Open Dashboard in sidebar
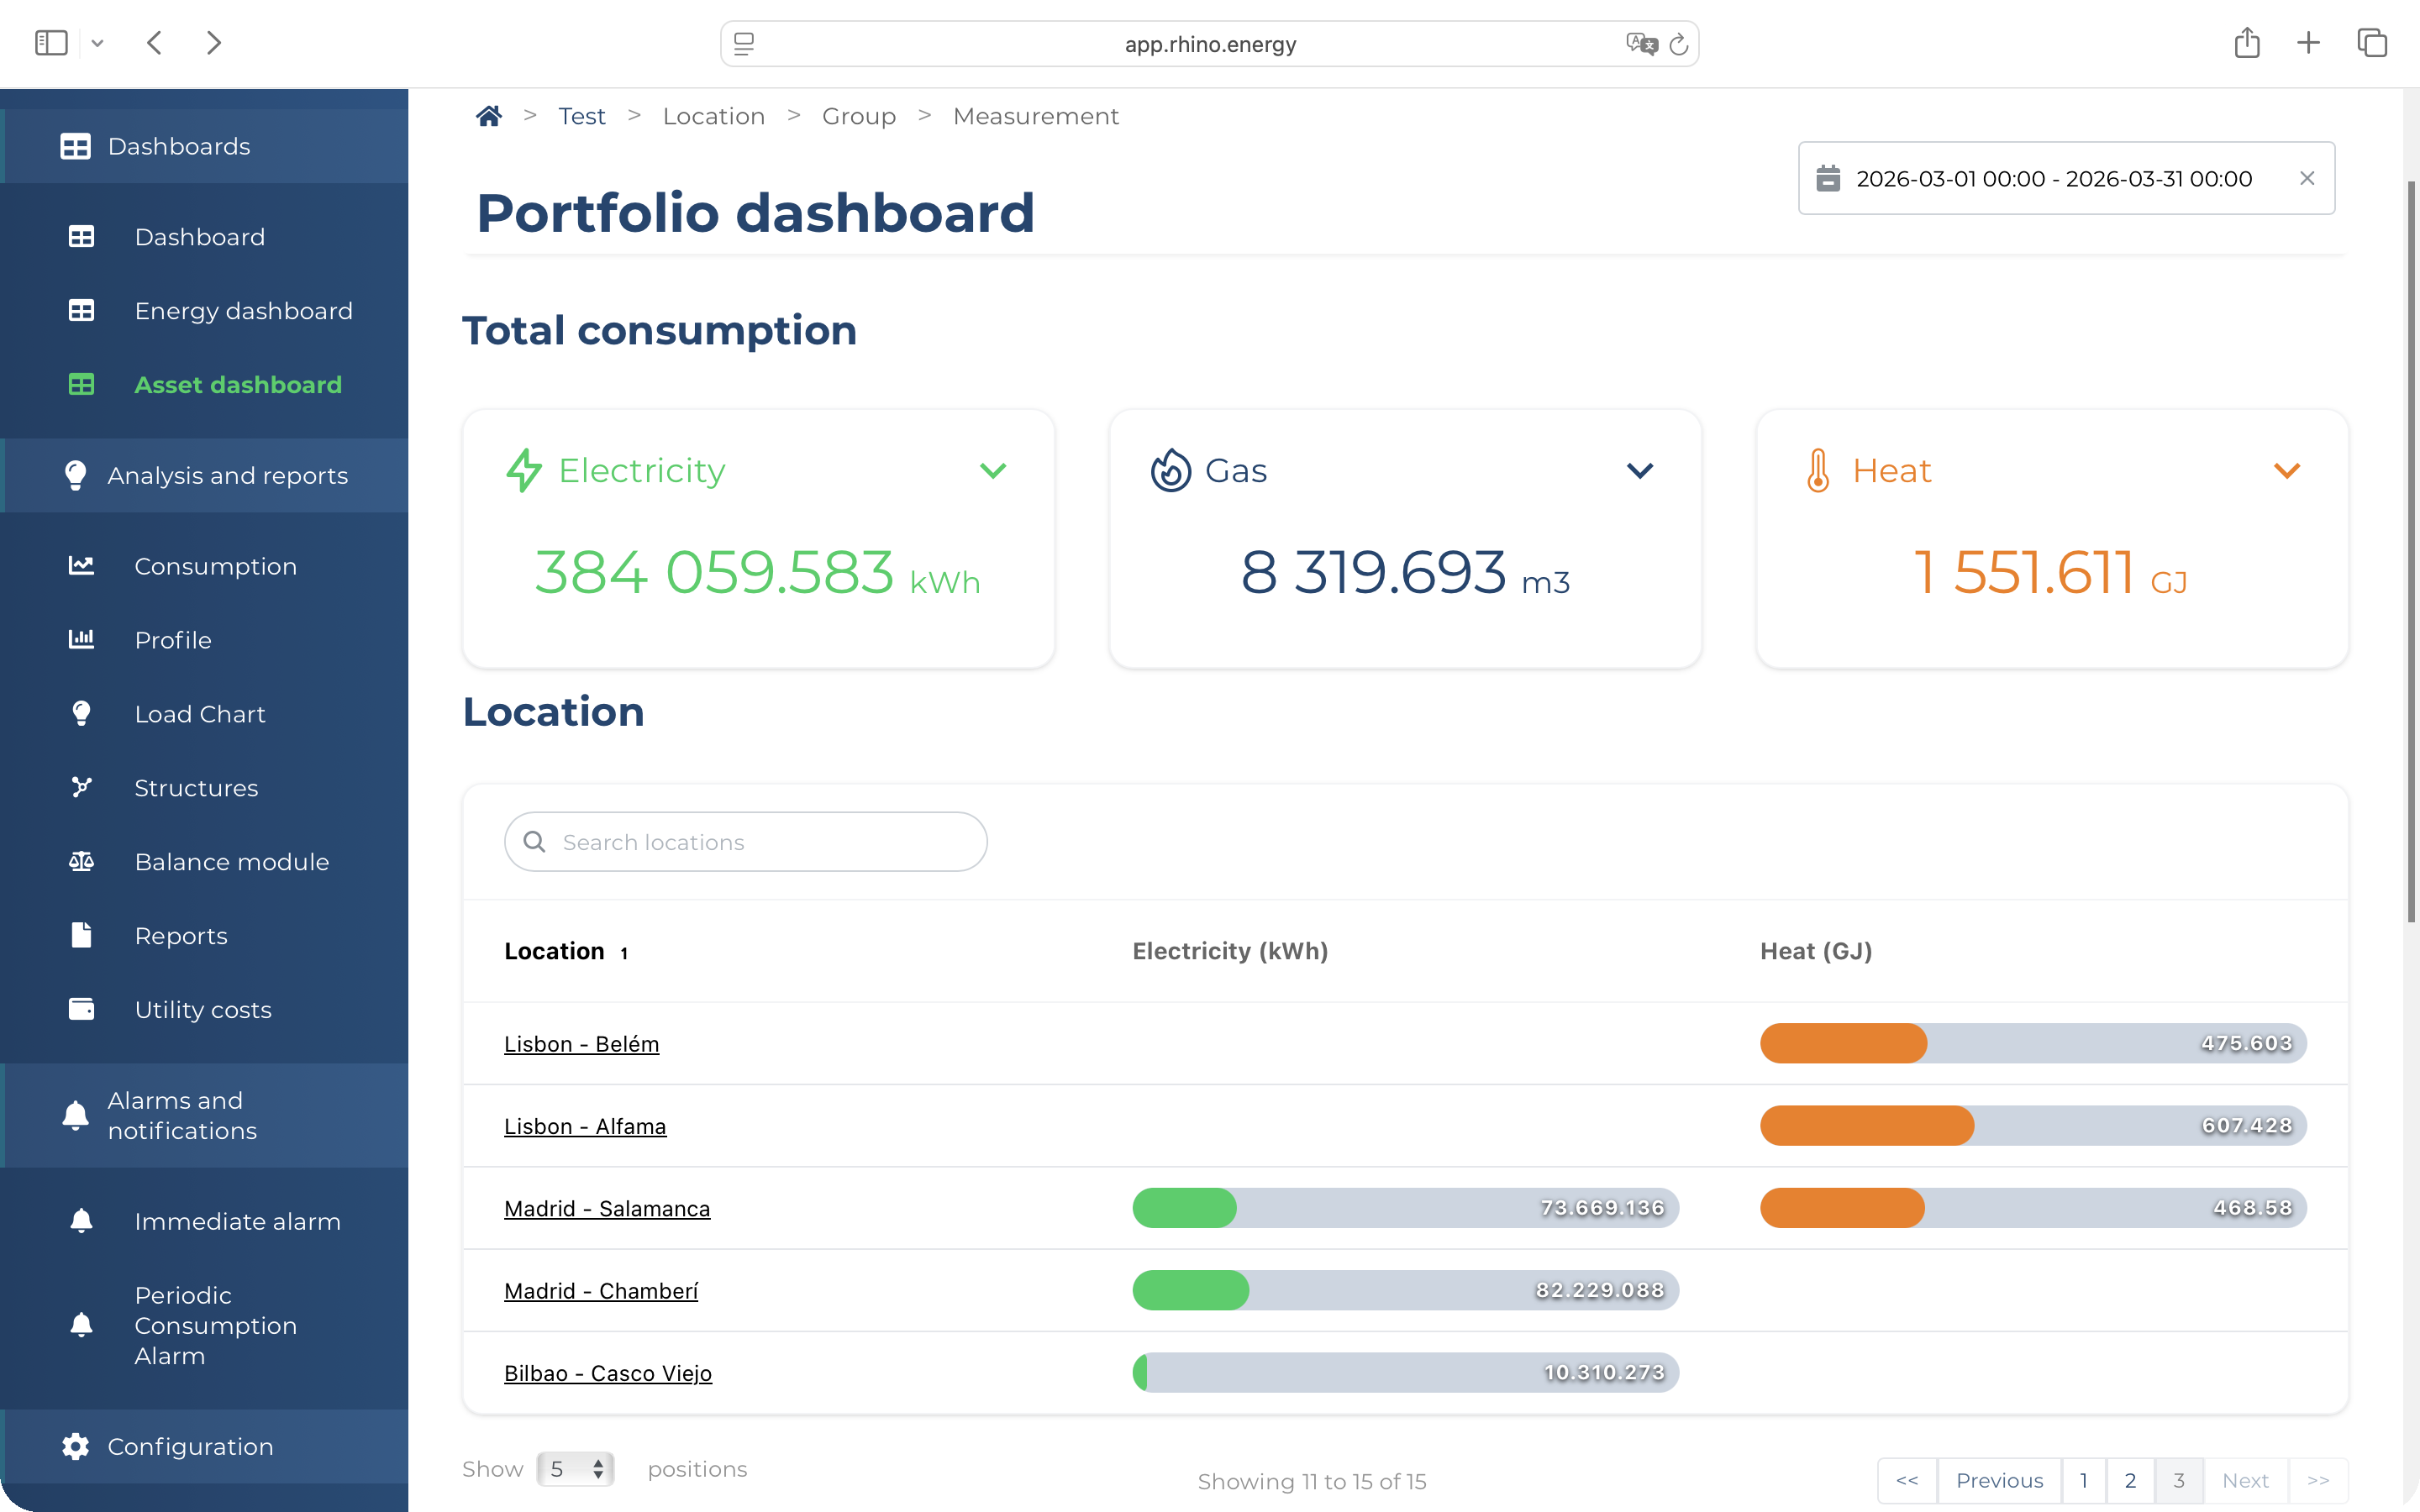Screen dimensions: 2420x1512 (x=200, y=237)
